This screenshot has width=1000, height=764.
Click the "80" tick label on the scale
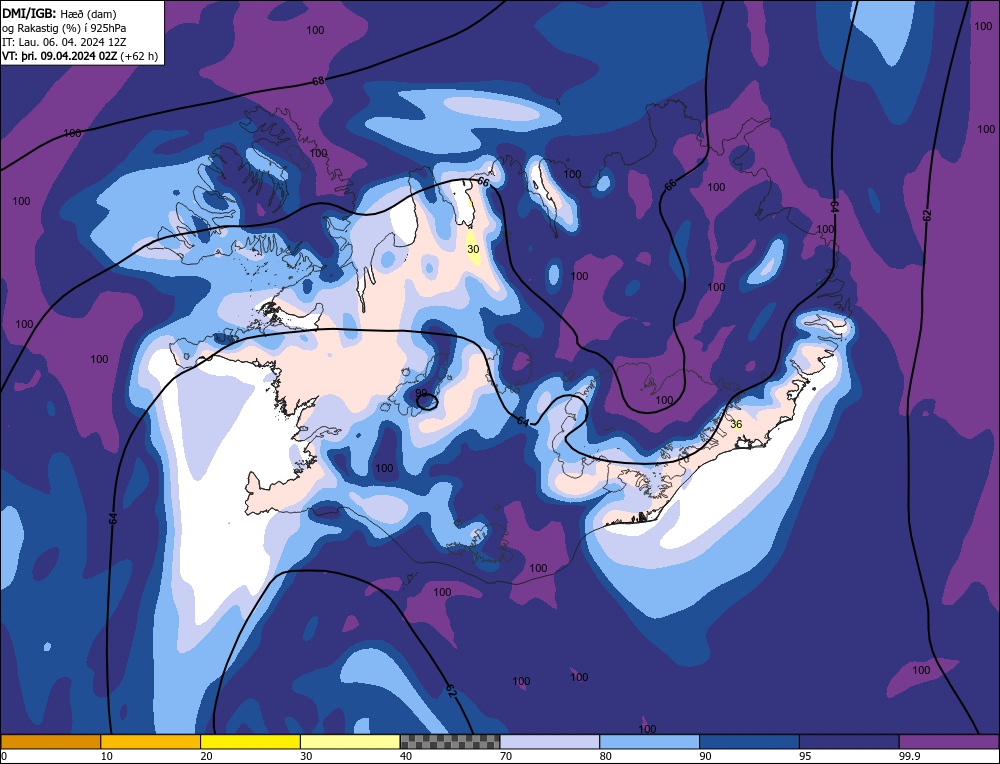tap(605, 756)
